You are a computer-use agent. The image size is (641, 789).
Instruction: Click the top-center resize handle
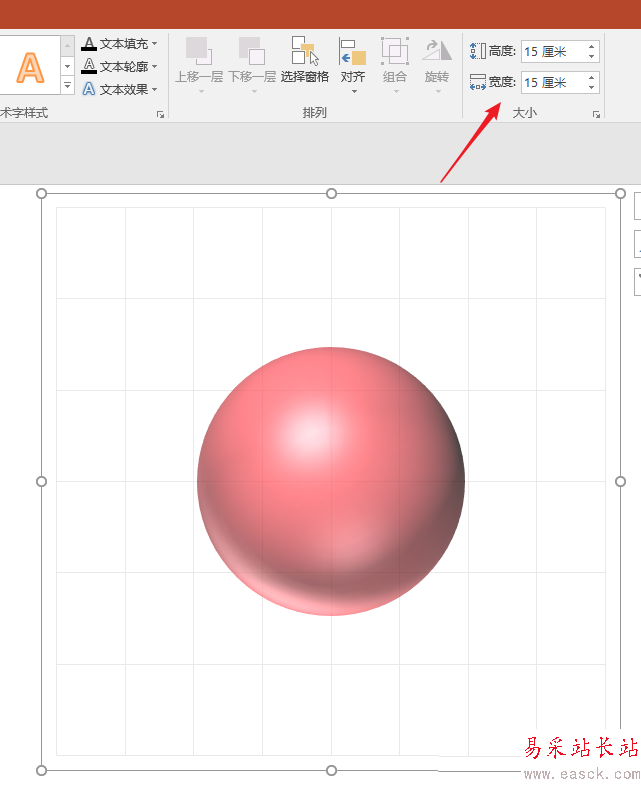331,193
